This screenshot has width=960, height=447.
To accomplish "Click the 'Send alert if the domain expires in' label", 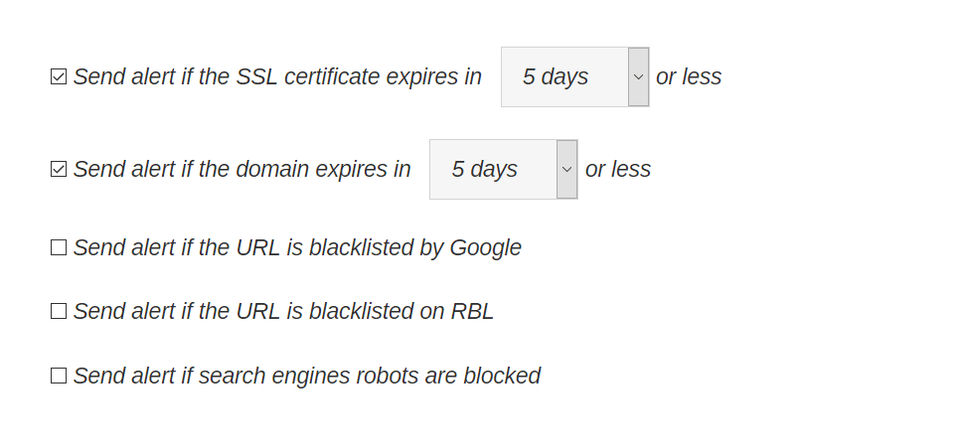I will [x=242, y=170].
